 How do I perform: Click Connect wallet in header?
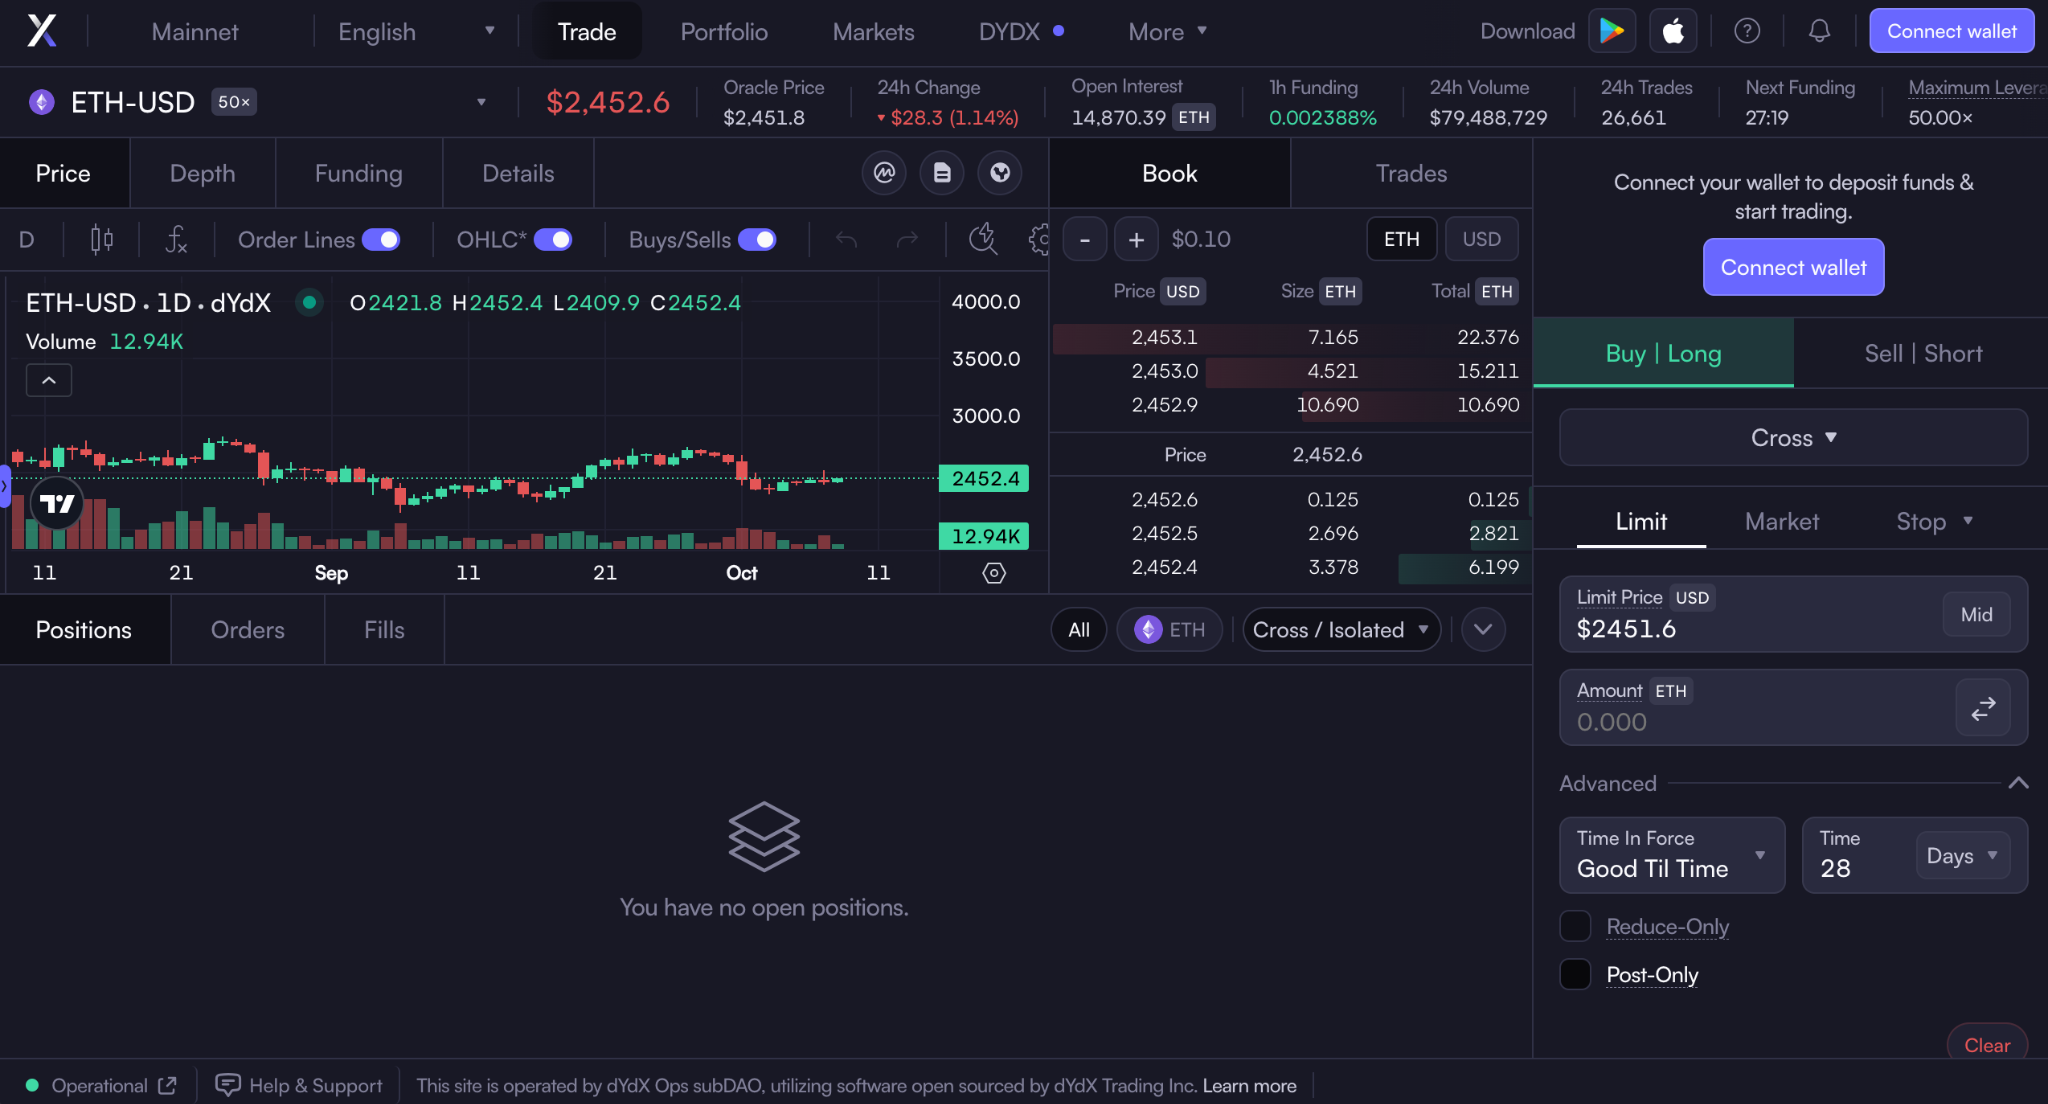(x=1951, y=31)
